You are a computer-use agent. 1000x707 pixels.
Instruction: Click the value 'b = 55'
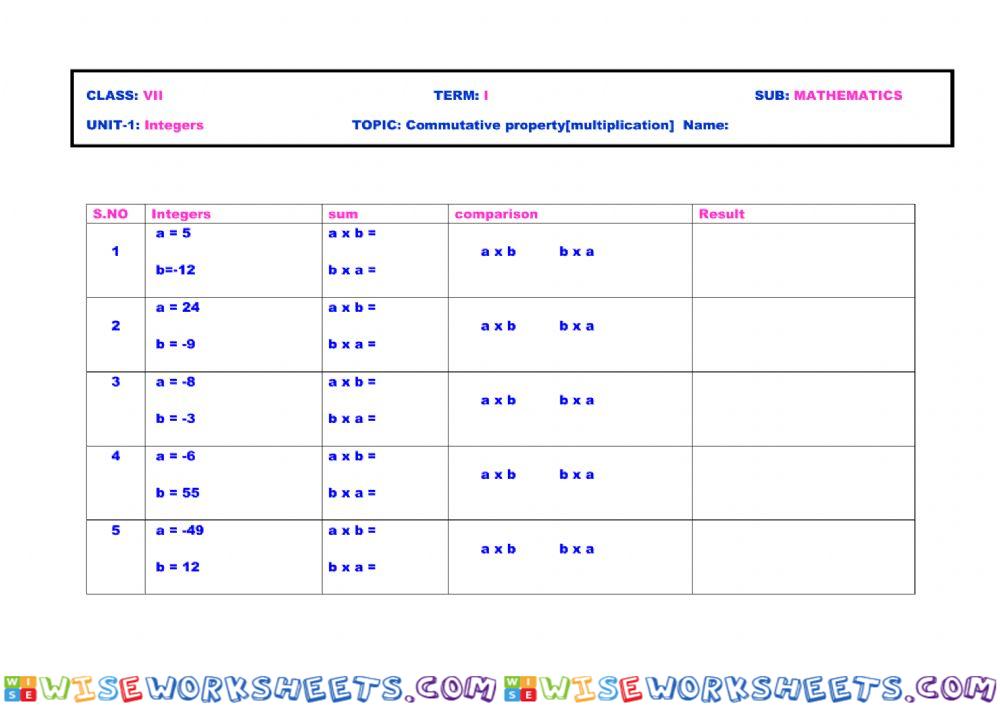click(178, 493)
